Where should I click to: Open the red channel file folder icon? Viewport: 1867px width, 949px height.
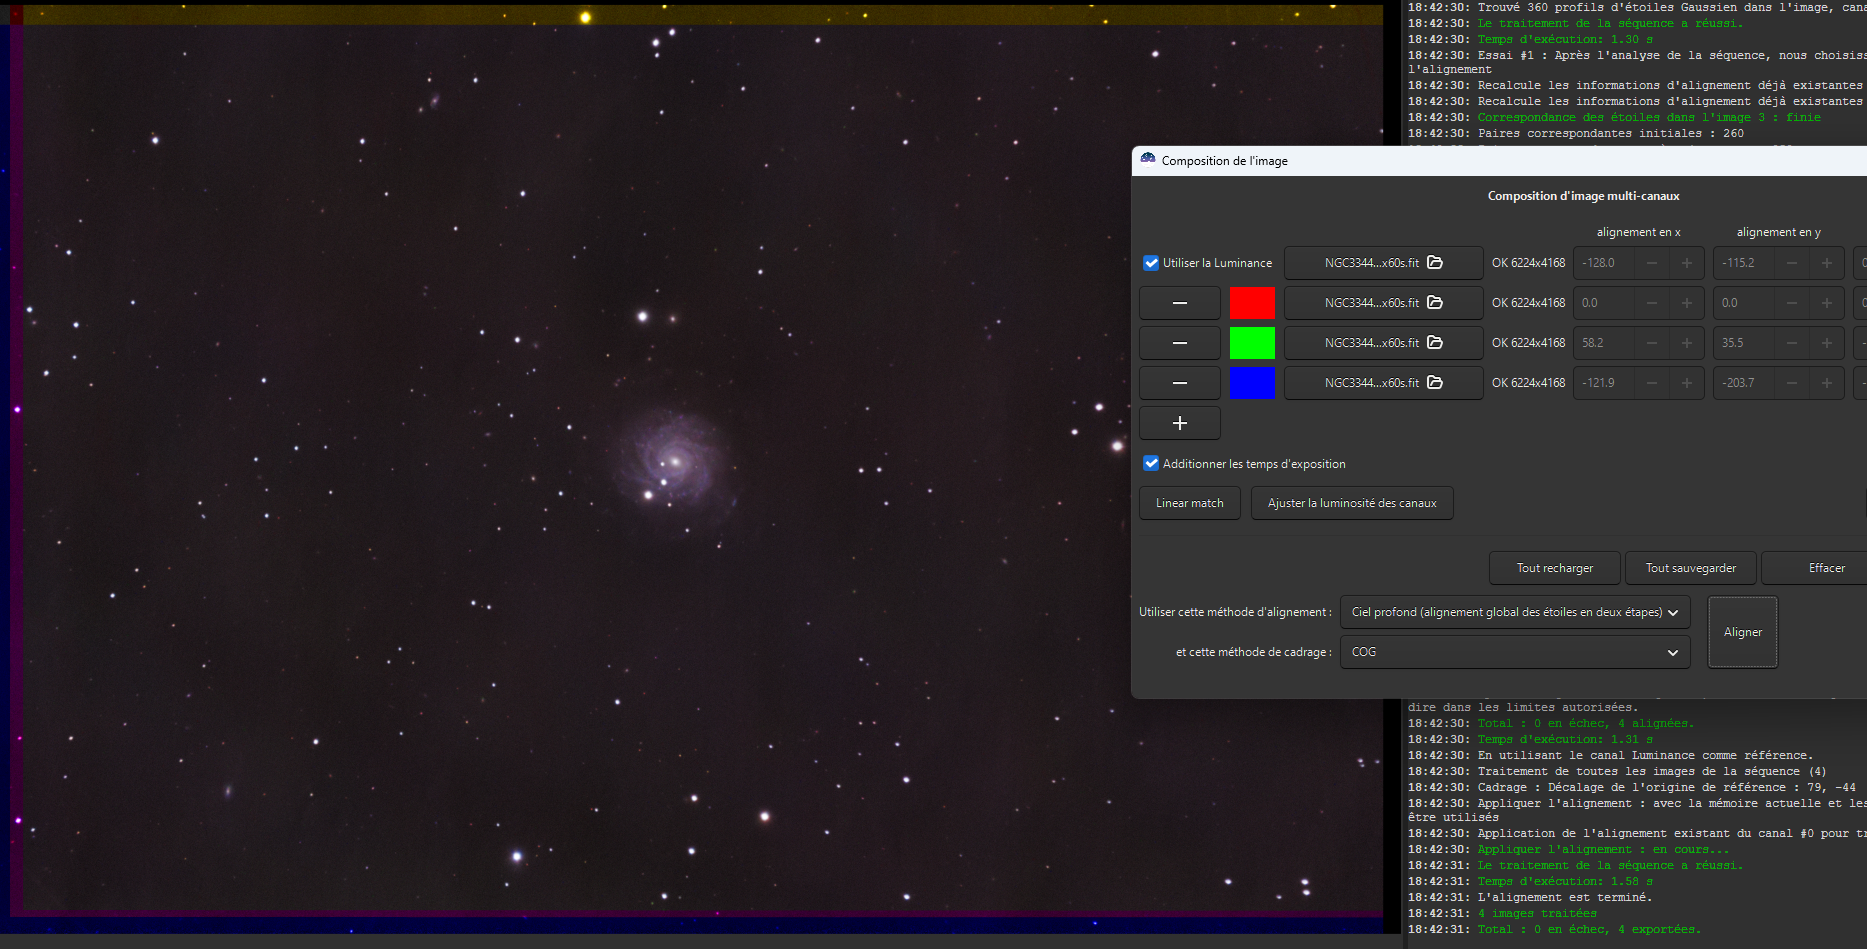click(1435, 303)
